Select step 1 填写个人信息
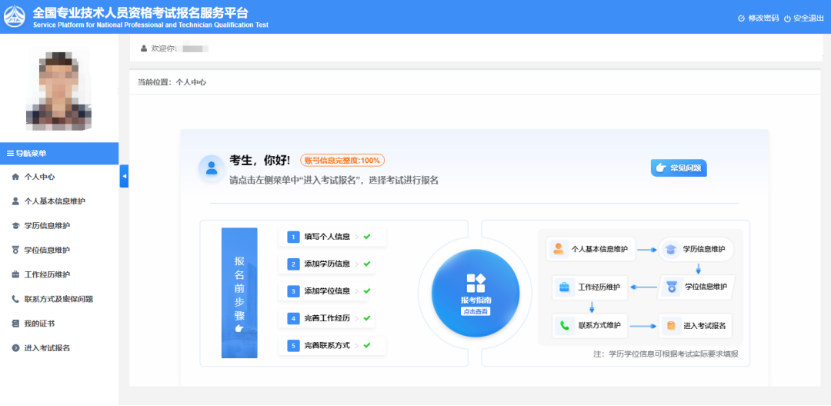Image resolution: width=831 pixels, height=406 pixels. [328, 237]
